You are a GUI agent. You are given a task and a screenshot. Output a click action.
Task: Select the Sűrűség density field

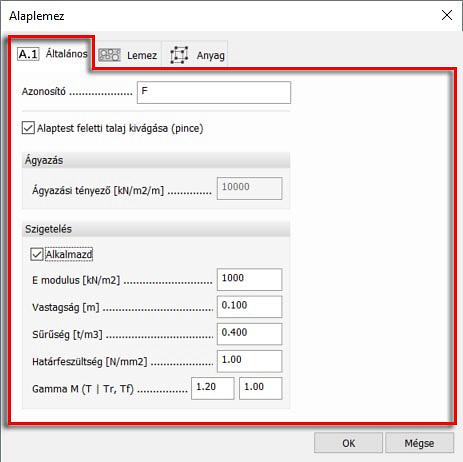point(249,334)
